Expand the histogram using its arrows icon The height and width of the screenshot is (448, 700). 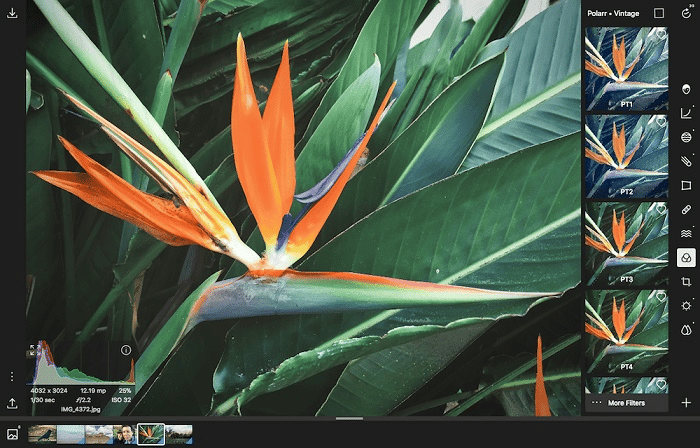35,349
